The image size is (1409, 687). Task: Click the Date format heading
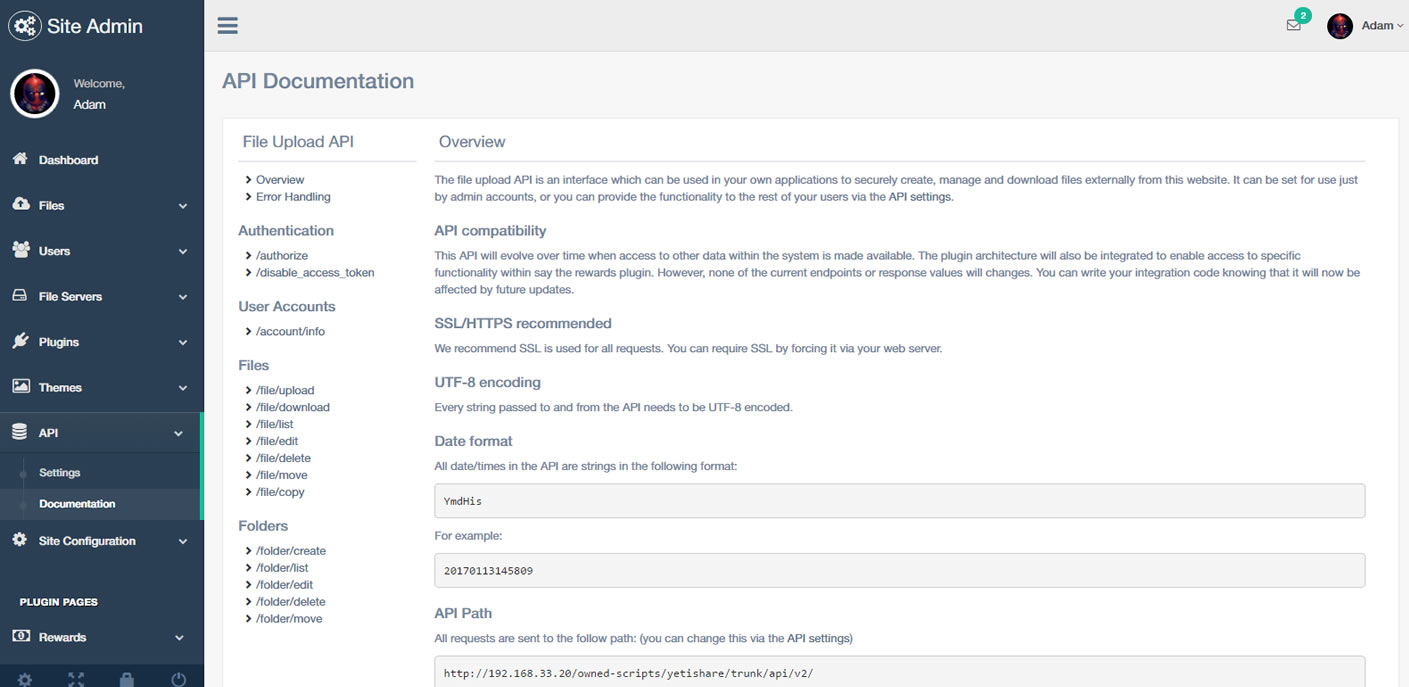point(474,441)
